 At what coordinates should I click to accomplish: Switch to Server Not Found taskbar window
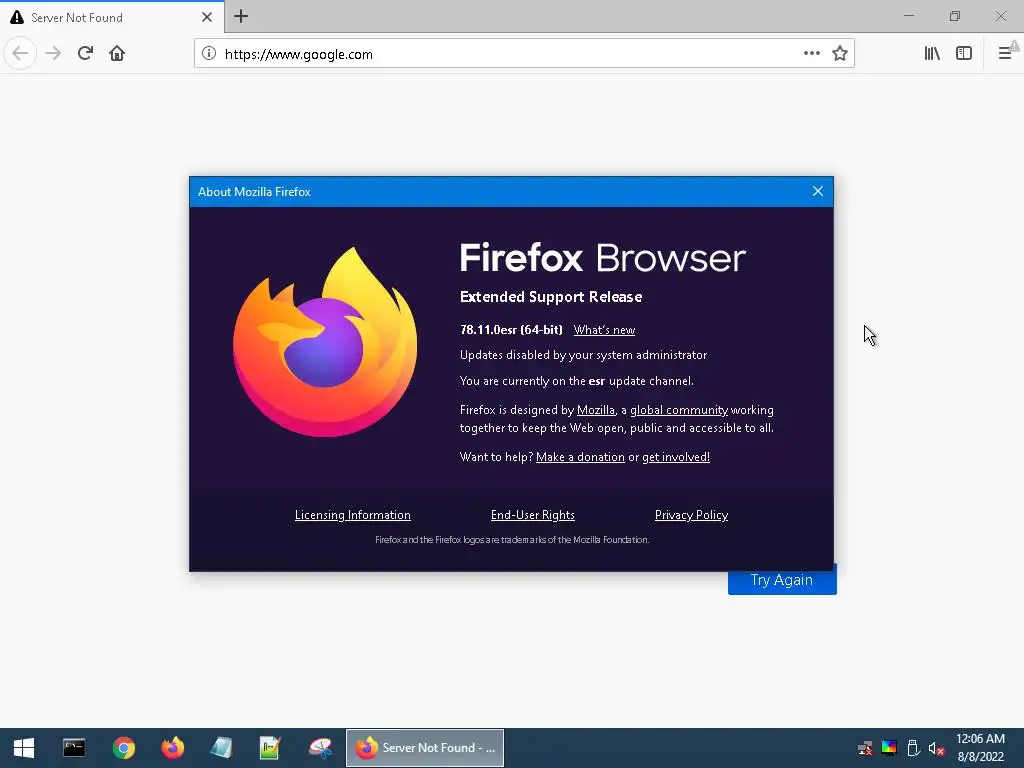pos(424,748)
